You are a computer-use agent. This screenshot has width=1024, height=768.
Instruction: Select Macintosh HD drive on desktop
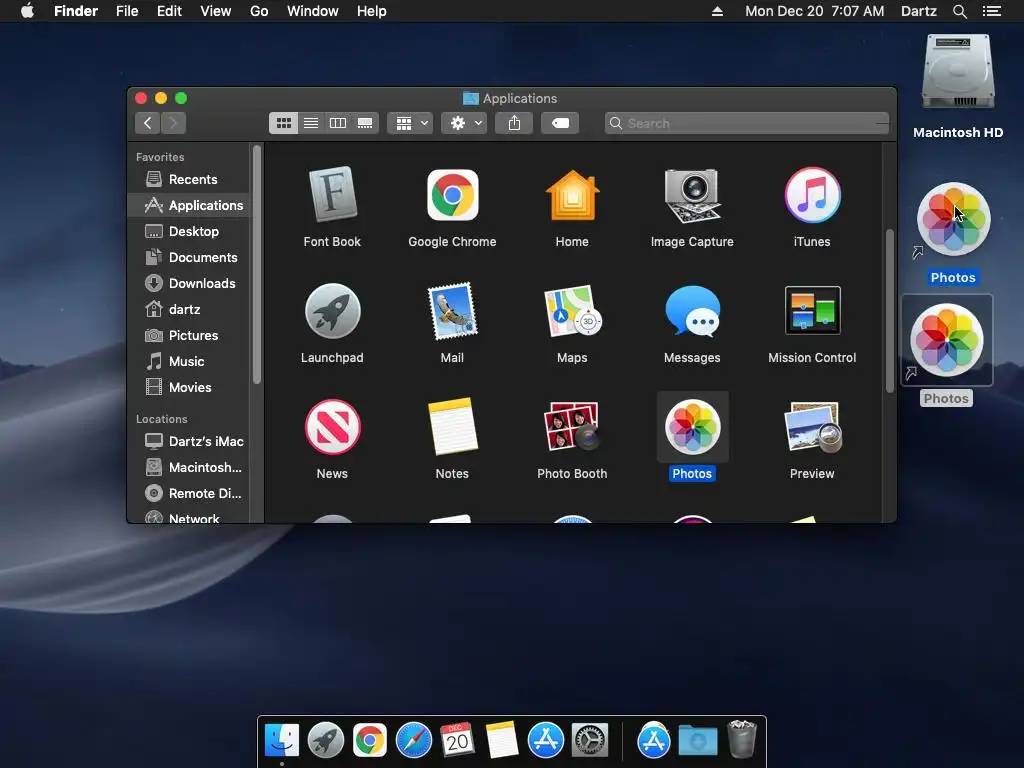coord(958,72)
